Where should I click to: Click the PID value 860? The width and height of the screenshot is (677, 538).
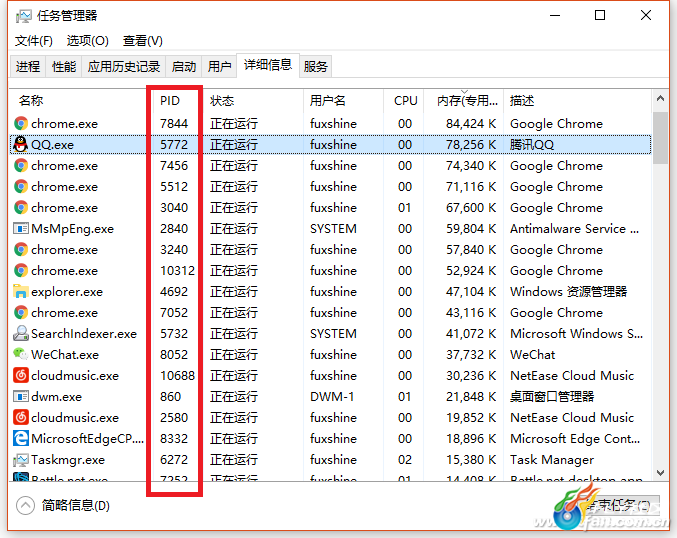(171, 397)
